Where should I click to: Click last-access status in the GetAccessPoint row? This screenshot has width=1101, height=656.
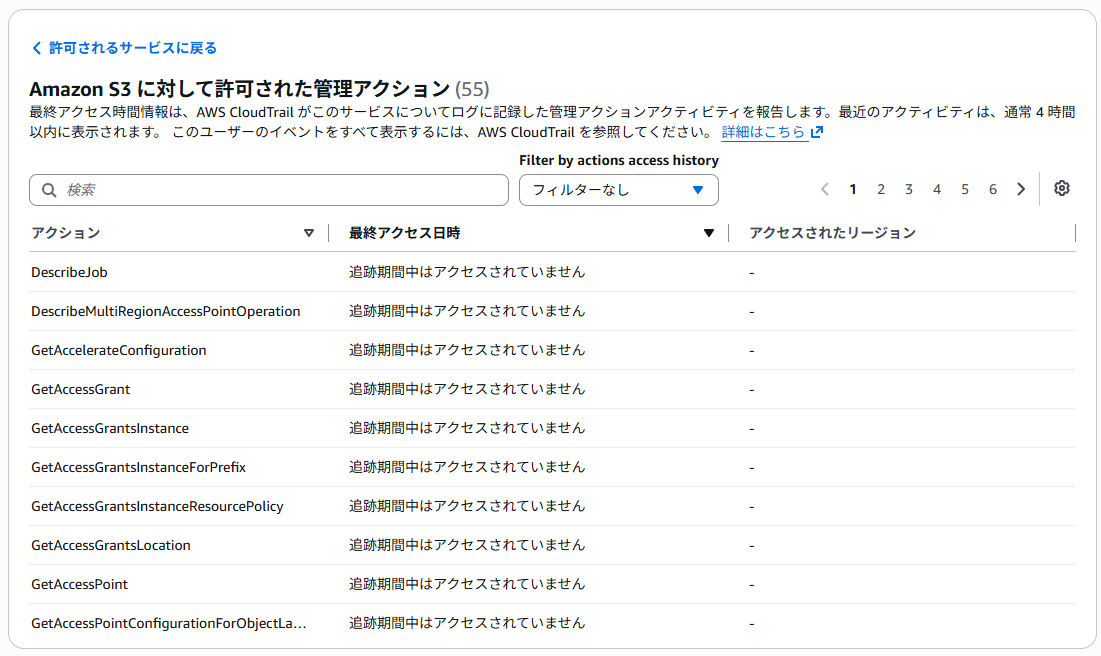click(467, 584)
